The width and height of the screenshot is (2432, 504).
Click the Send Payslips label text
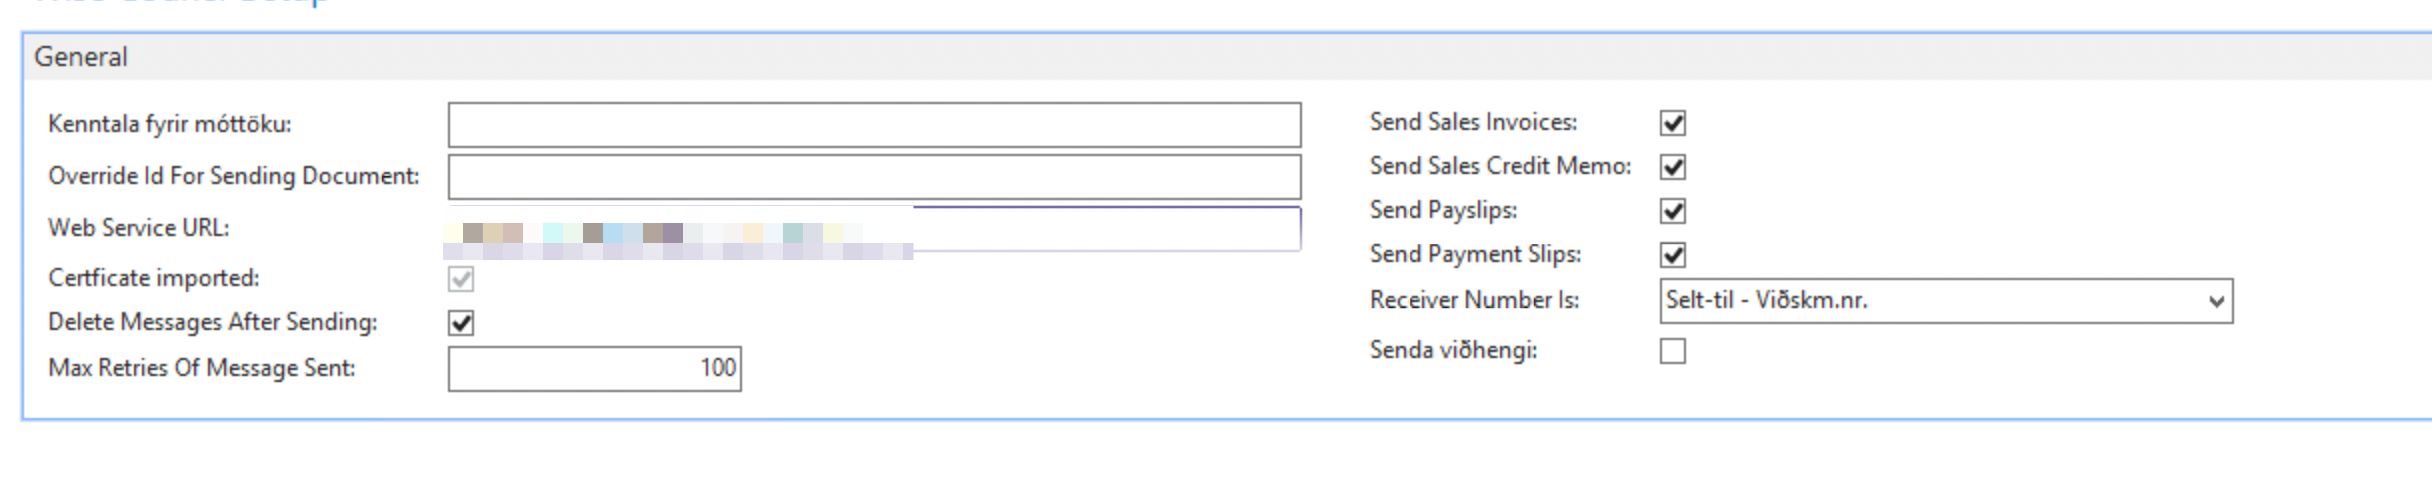(1443, 211)
